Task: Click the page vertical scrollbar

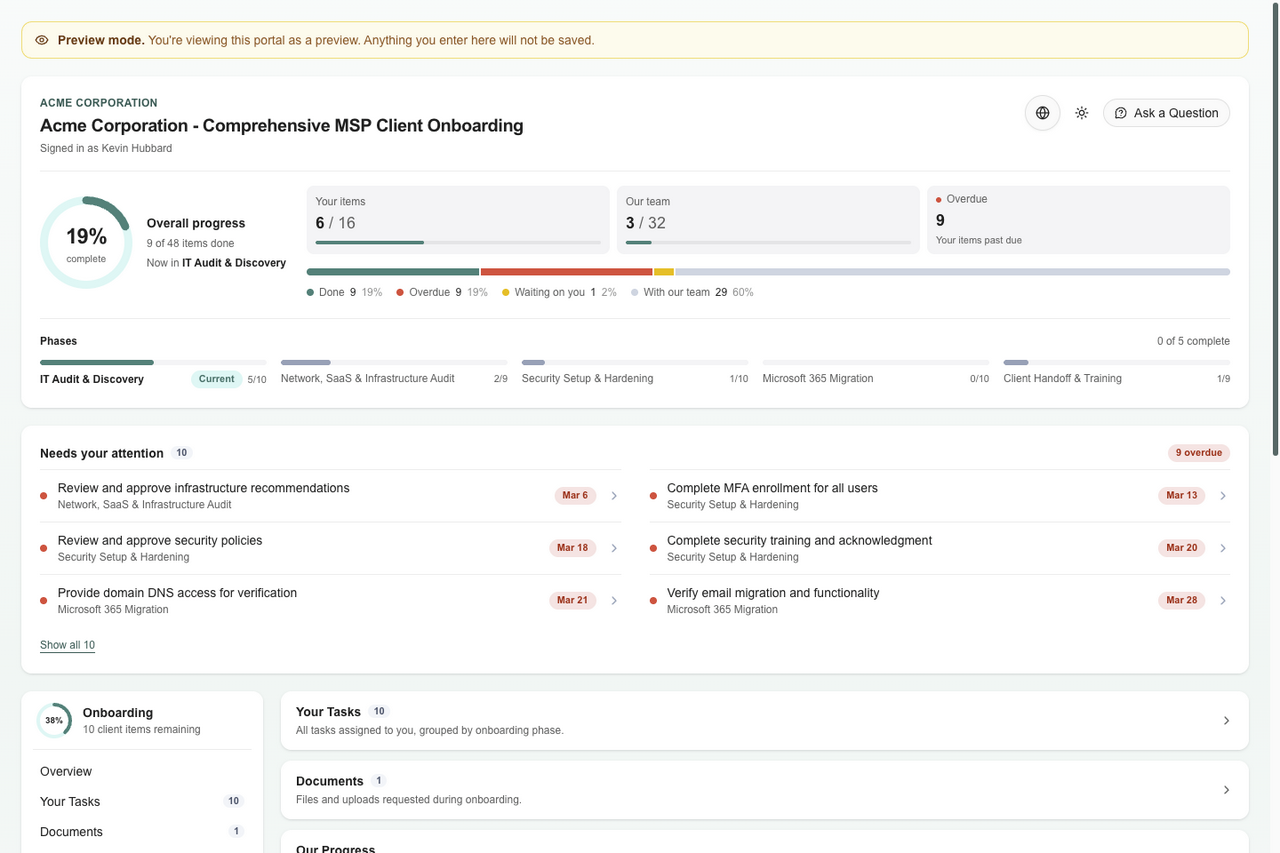Action: pyautogui.click(x=1274, y=229)
